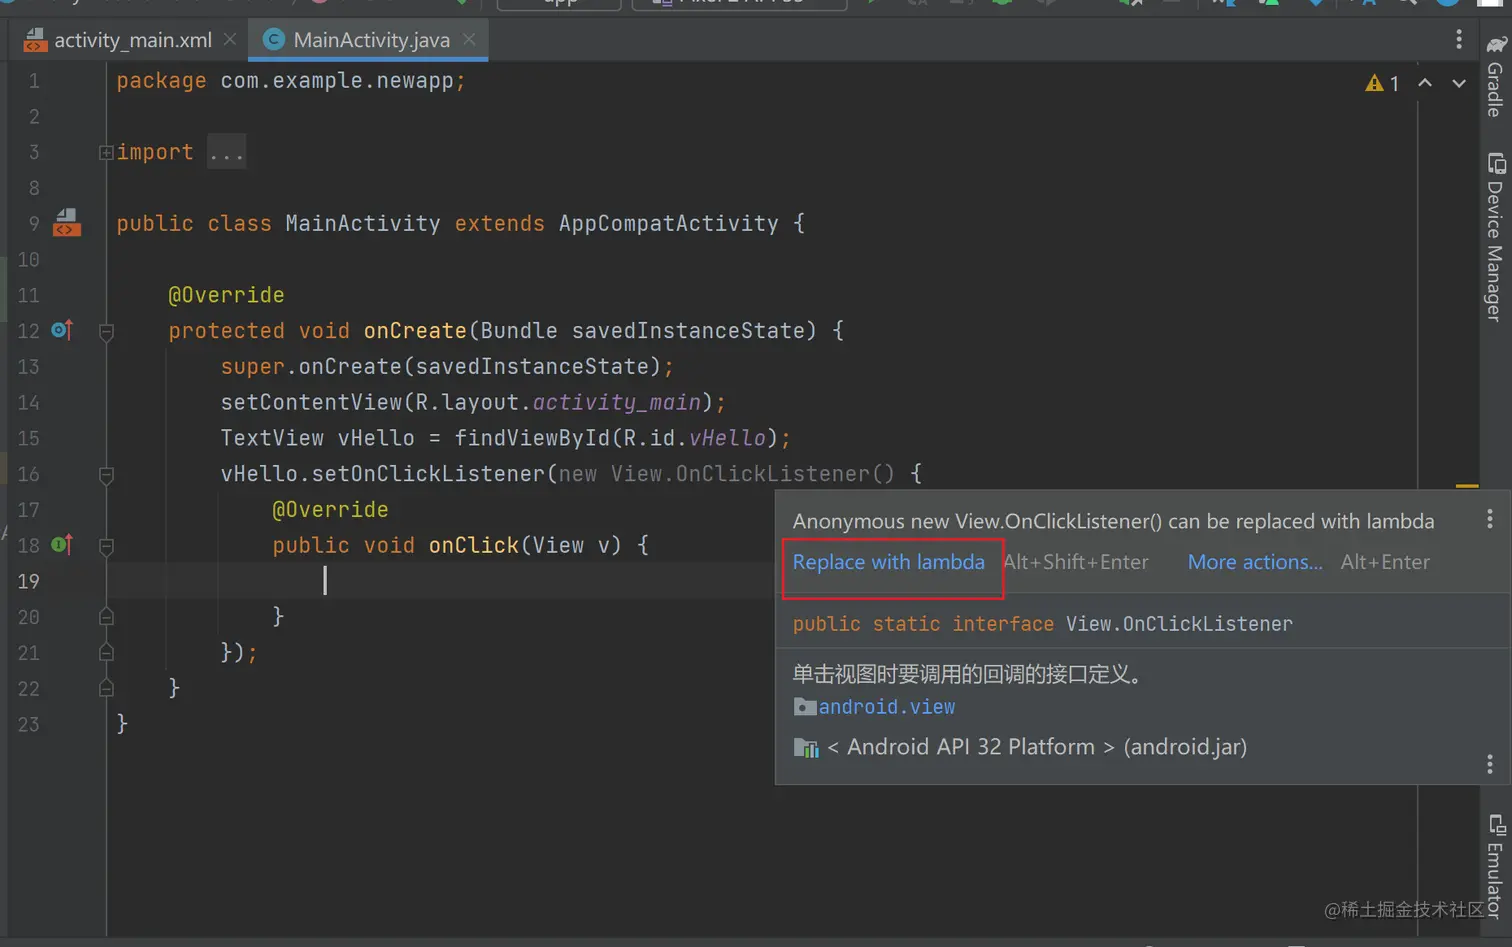Click AppCompatActivity in the class declaration
Image resolution: width=1512 pixels, height=947 pixels.
click(x=669, y=224)
